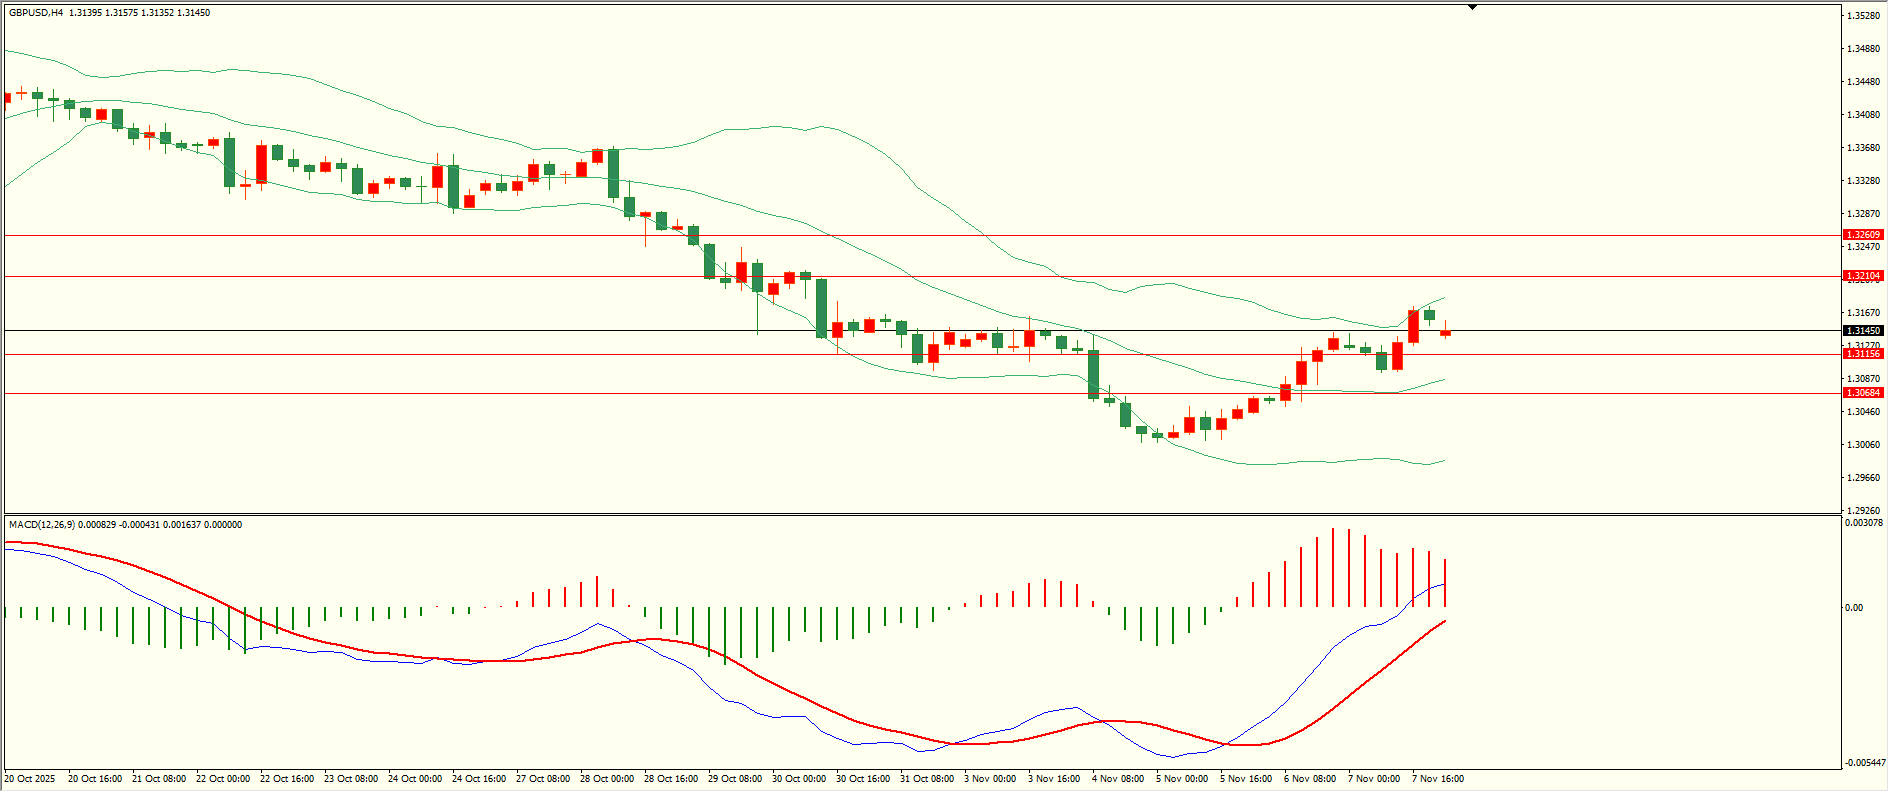Click the MACD 0.003078 scale value
This screenshot has height=792, width=1889.
click(1862, 523)
